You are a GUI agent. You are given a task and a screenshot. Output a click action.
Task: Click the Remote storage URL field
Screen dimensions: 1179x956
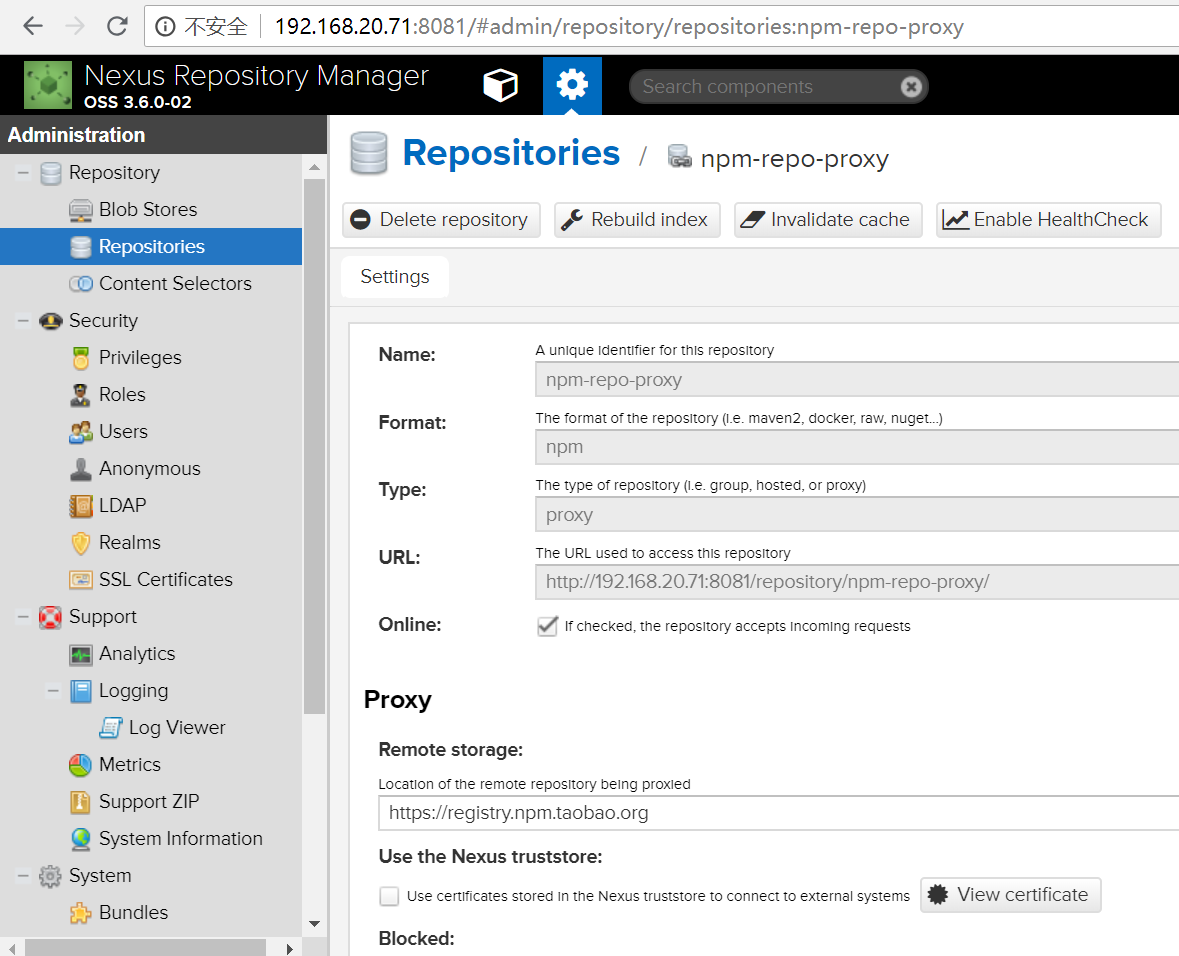tap(778, 813)
